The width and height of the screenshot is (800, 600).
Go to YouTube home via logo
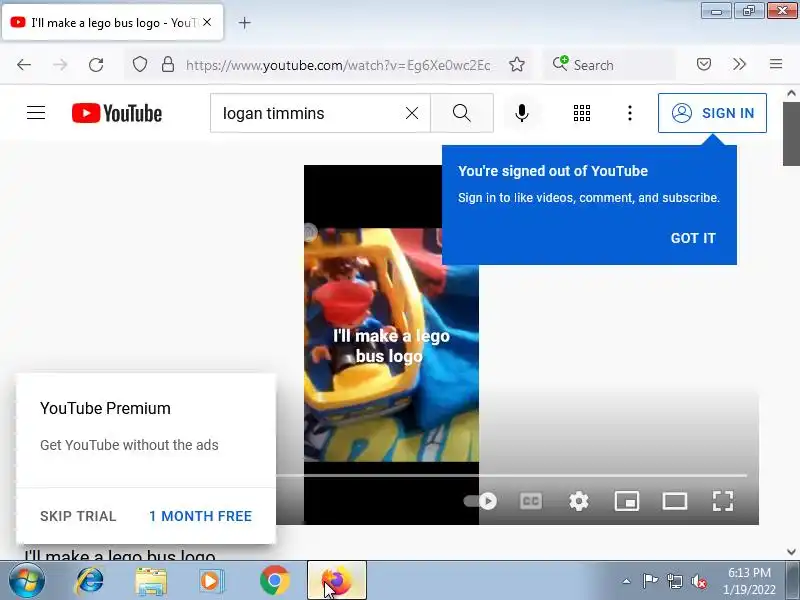(x=117, y=113)
